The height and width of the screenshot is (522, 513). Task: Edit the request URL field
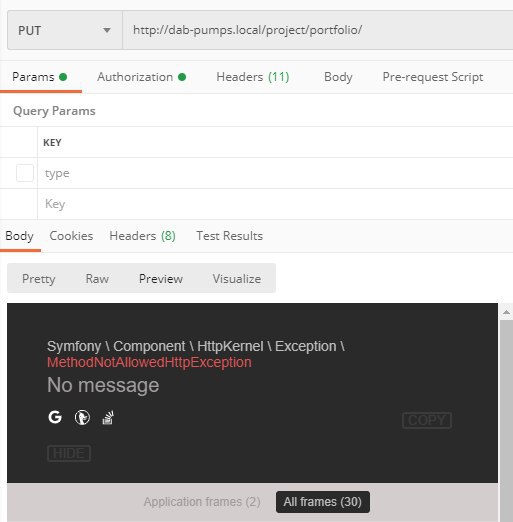tap(318, 30)
